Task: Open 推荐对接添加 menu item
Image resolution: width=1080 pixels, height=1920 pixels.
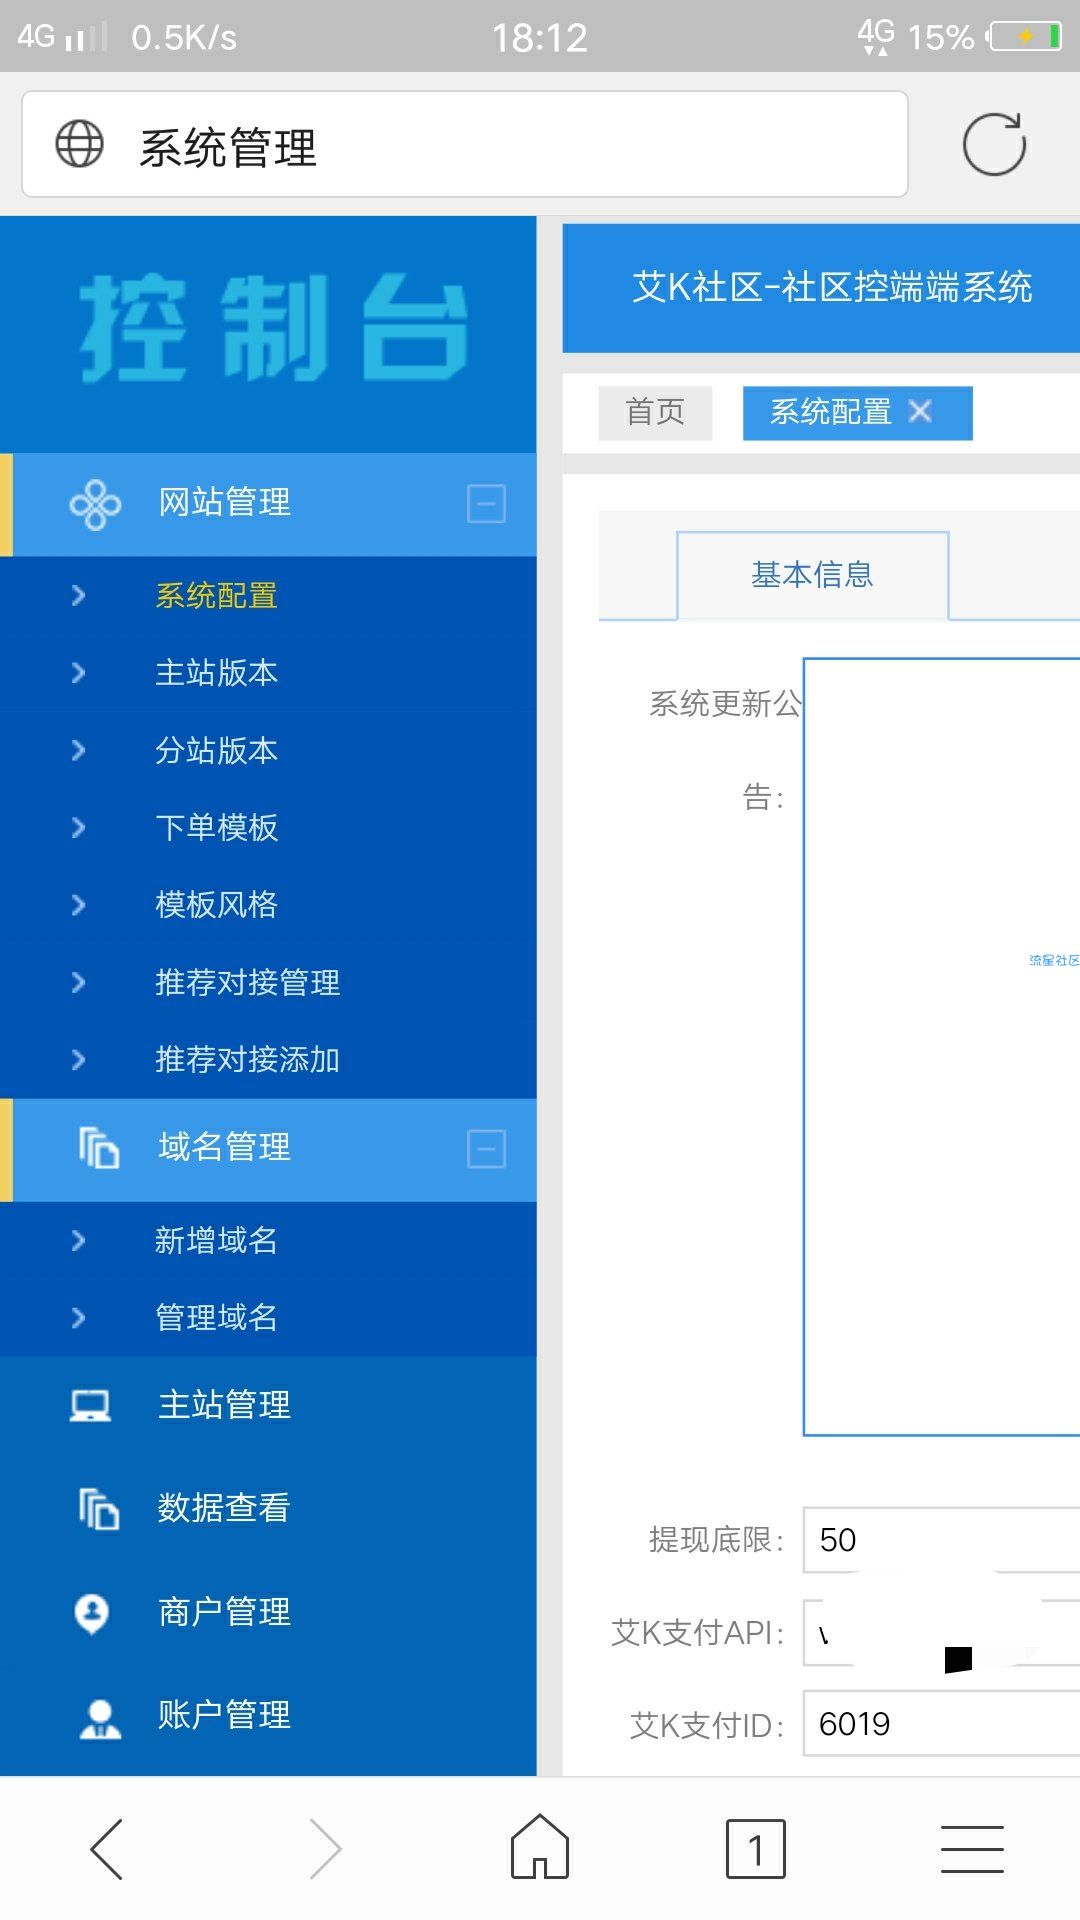Action: click(247, 1060)
